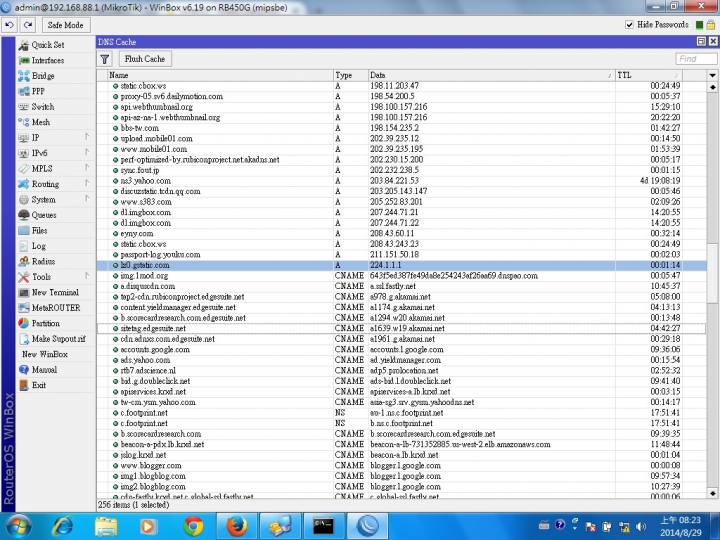Click the MetaROUTER icon
Viewport: 720px width, 540px height.
coord(23,308)
